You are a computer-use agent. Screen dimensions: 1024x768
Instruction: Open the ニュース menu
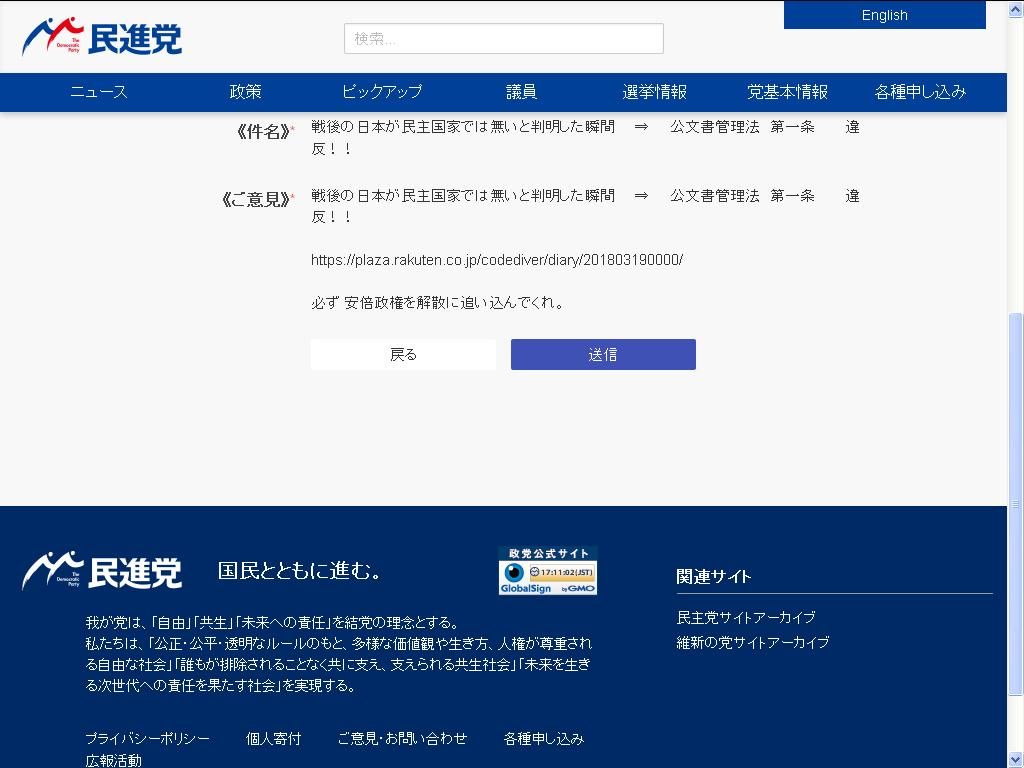pyautogui.click(x=99, y=92)
